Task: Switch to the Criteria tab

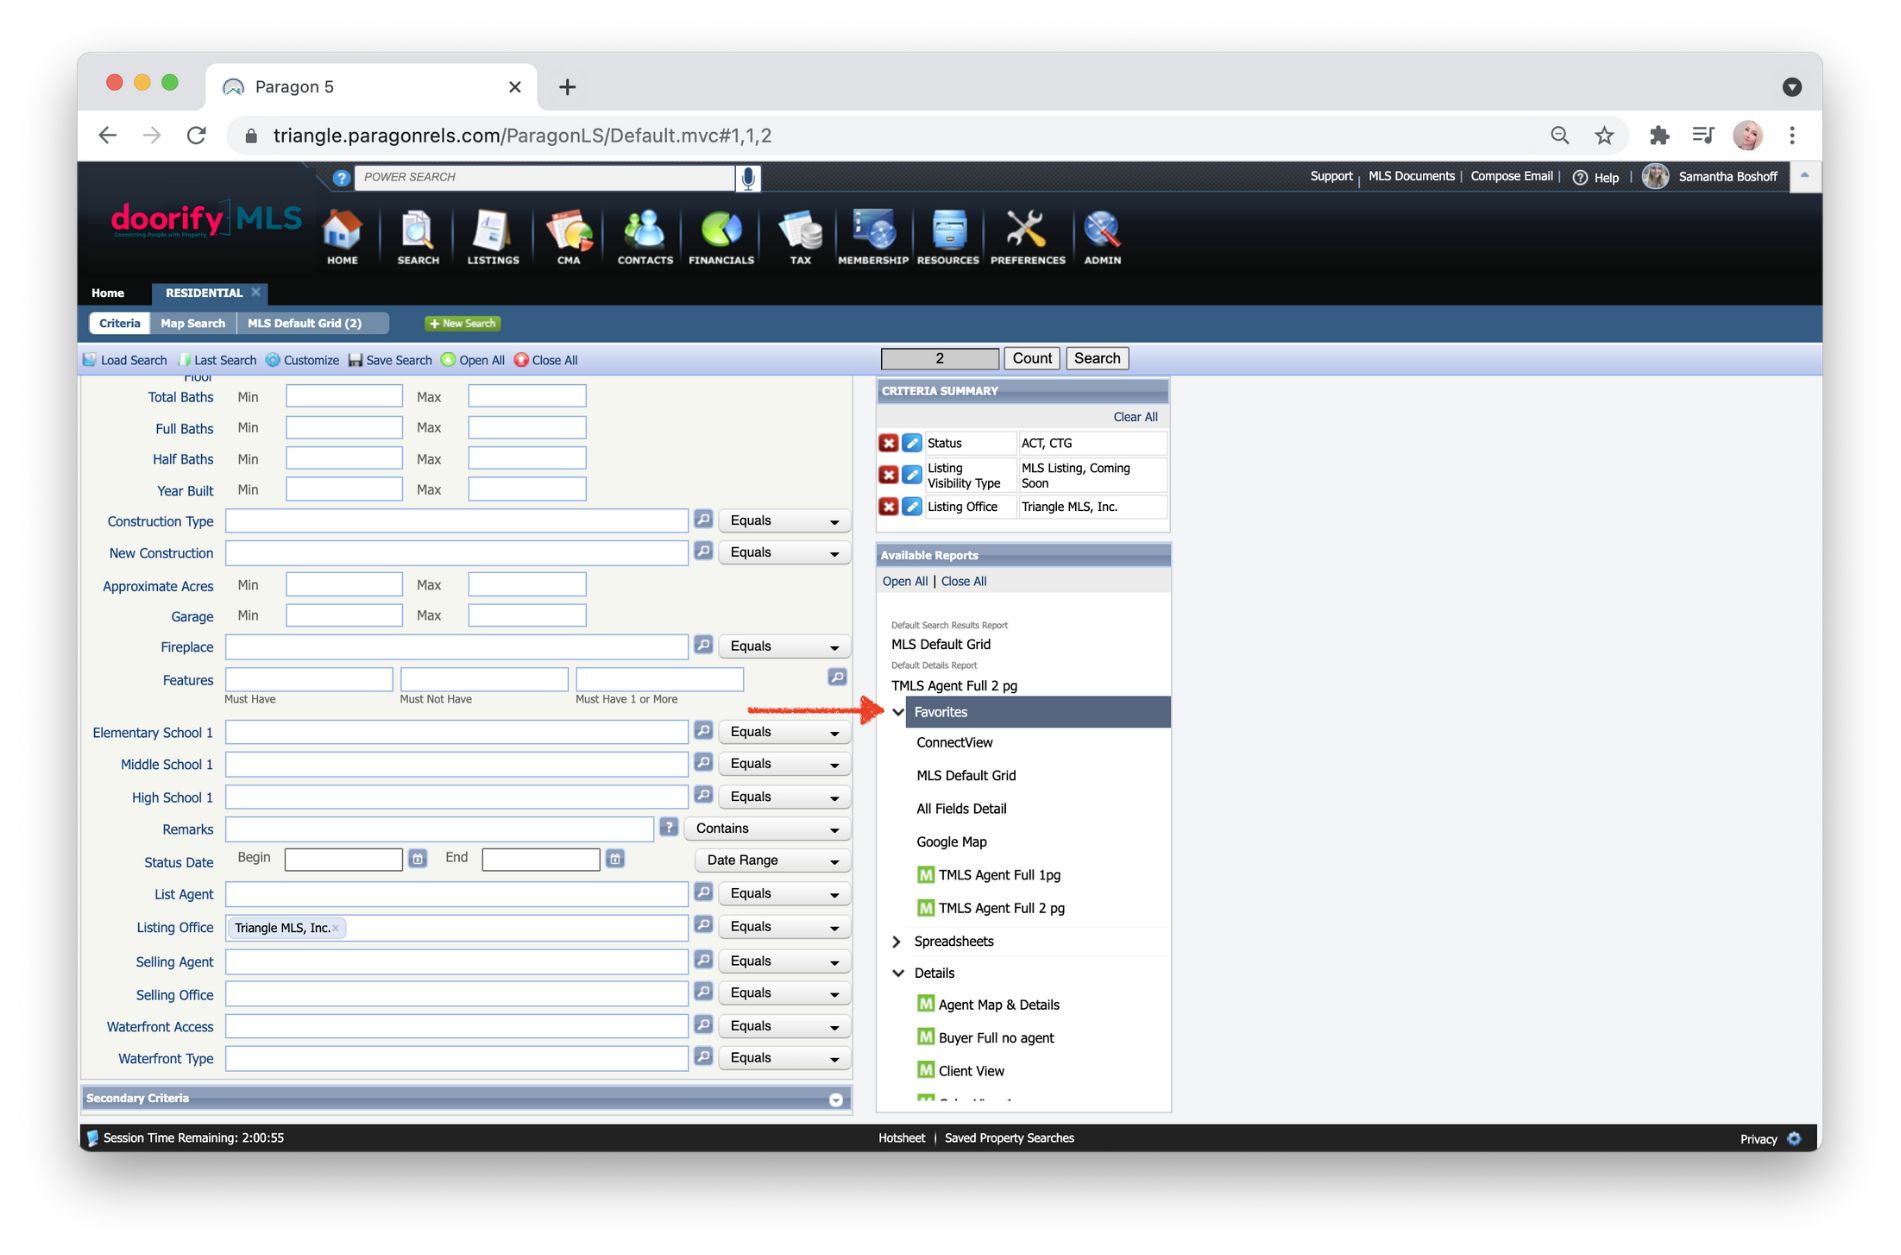Action: pos(119,323)
